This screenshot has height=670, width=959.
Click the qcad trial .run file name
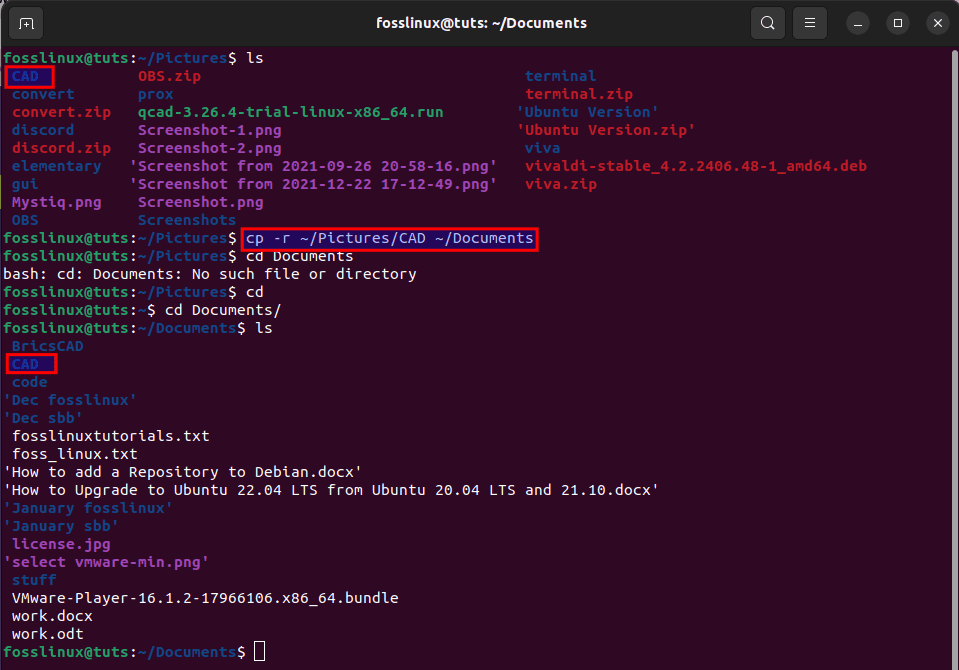coord(290,112)
